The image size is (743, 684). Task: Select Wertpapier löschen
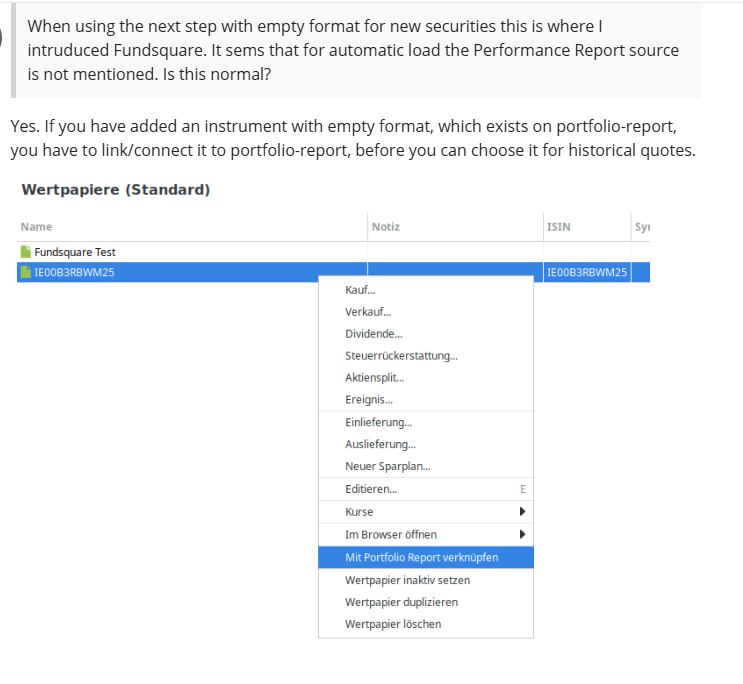click(426, 624)
